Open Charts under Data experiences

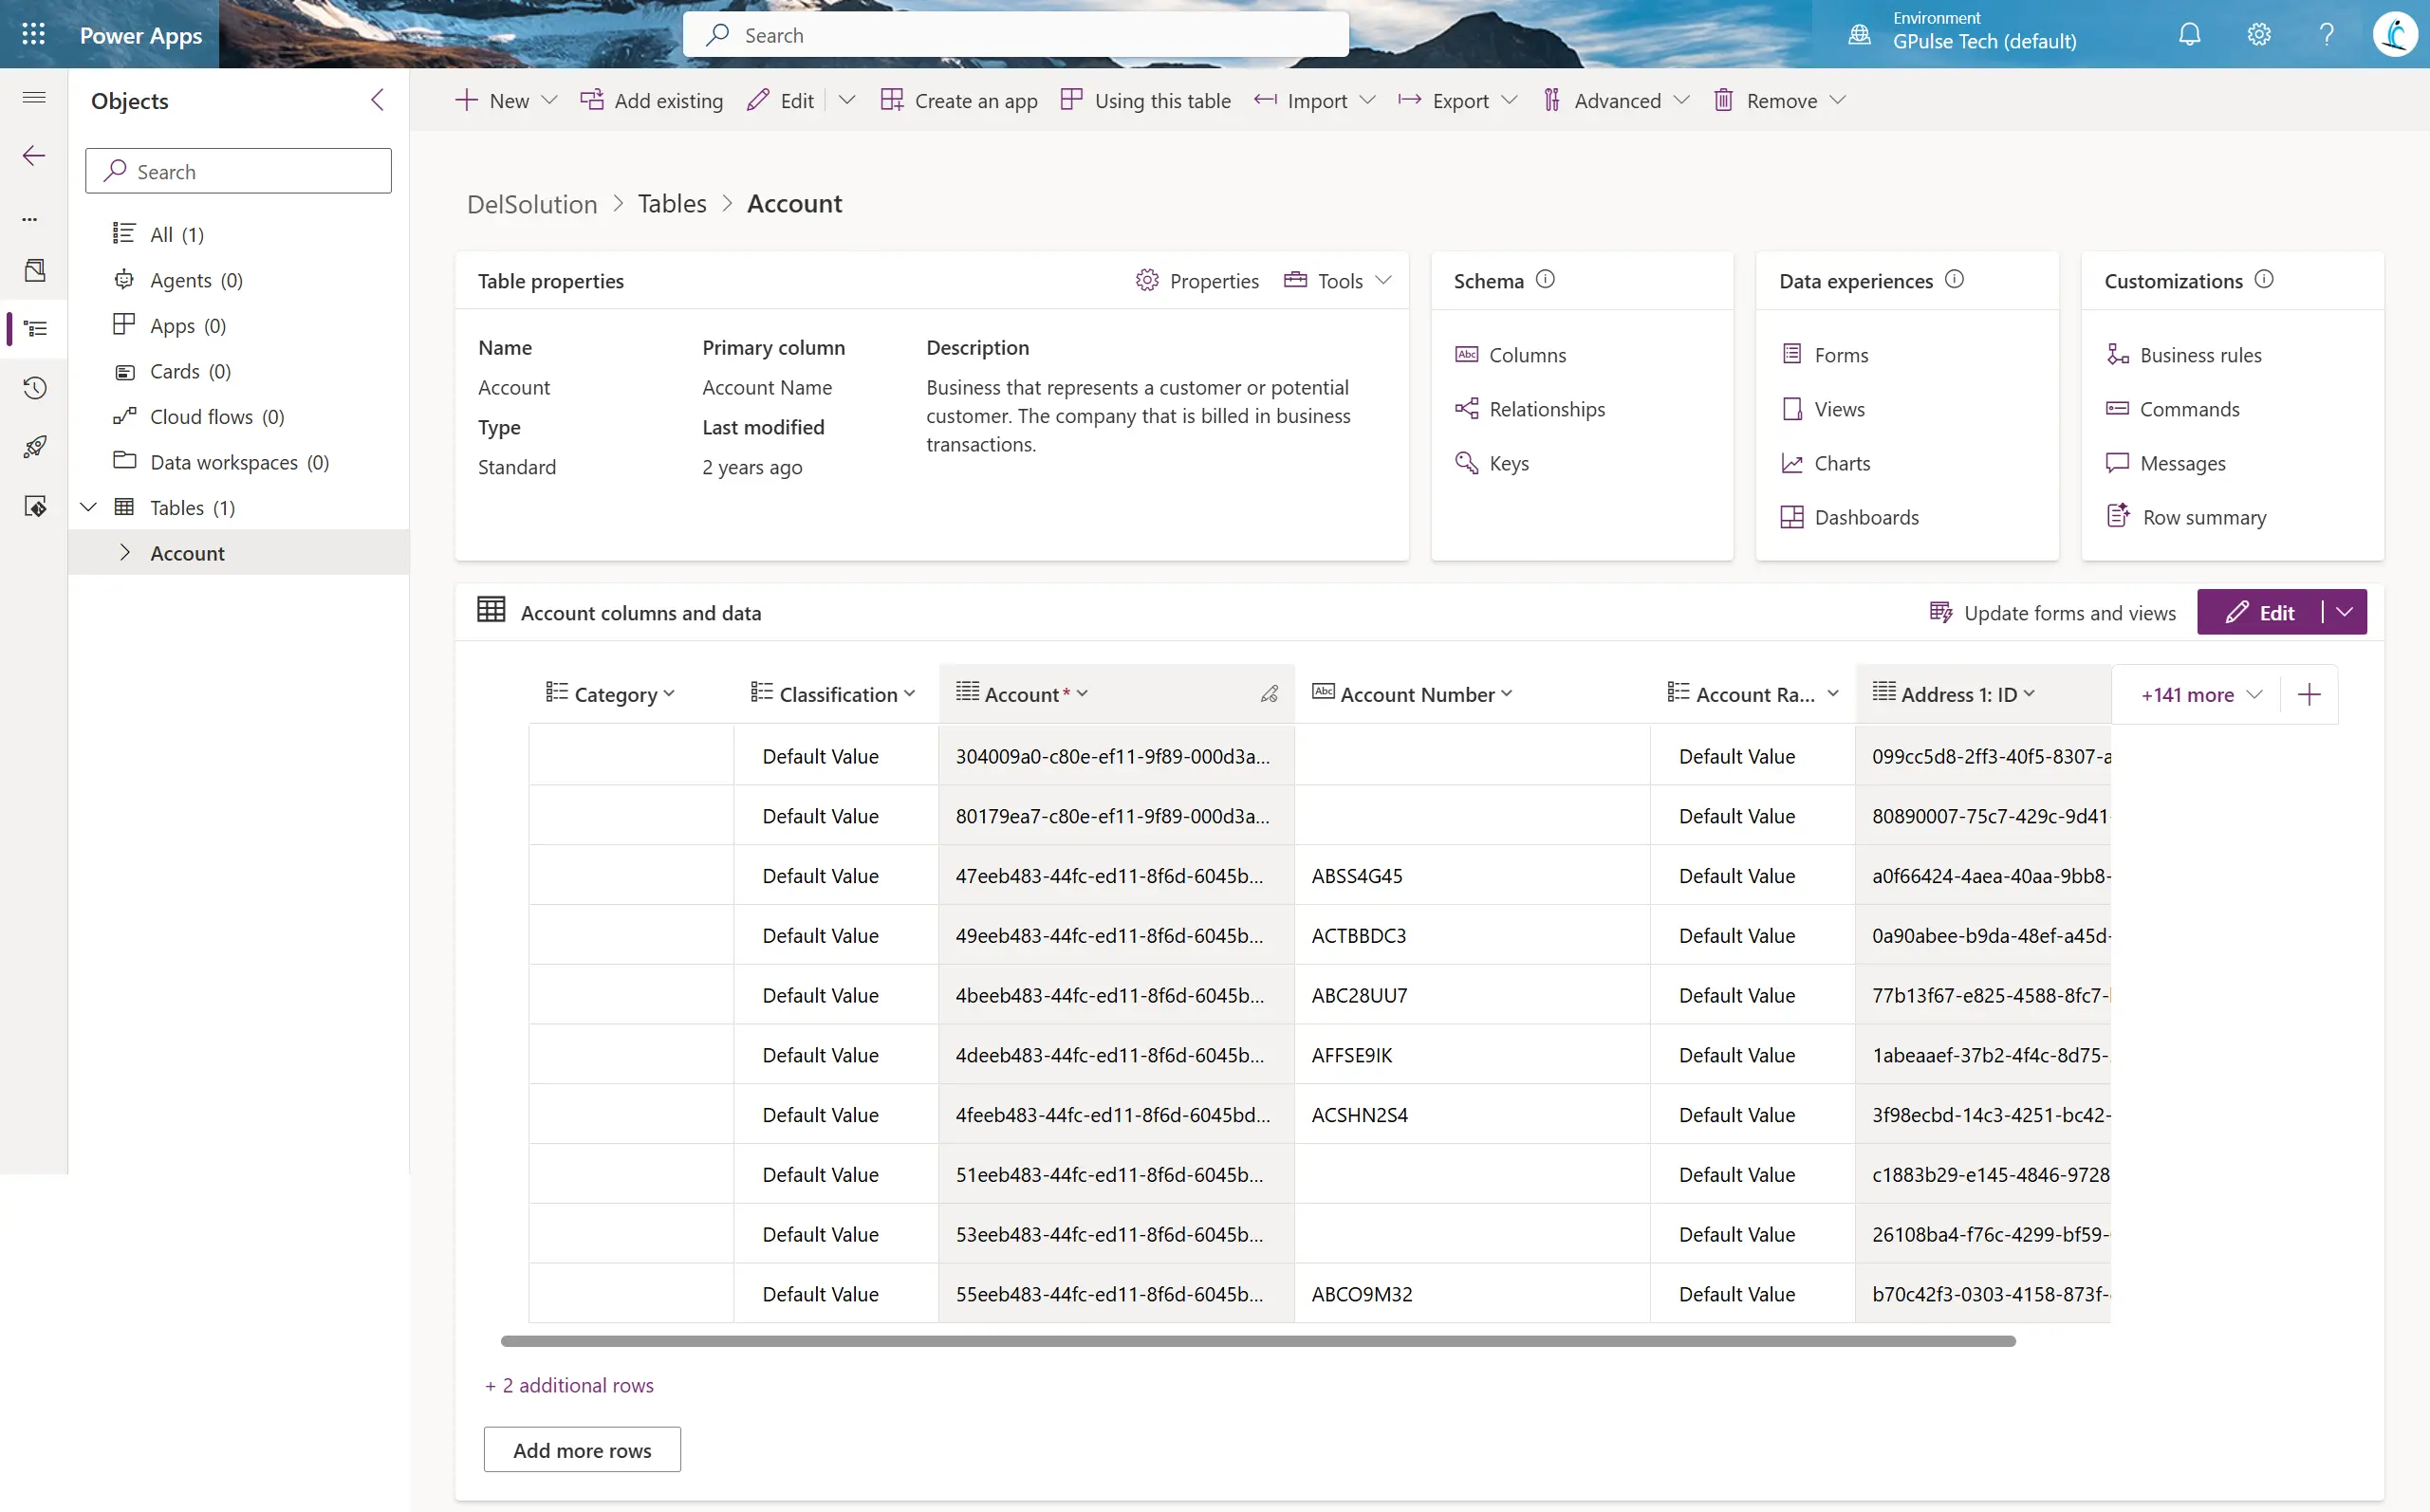(x=1842, y=462)
